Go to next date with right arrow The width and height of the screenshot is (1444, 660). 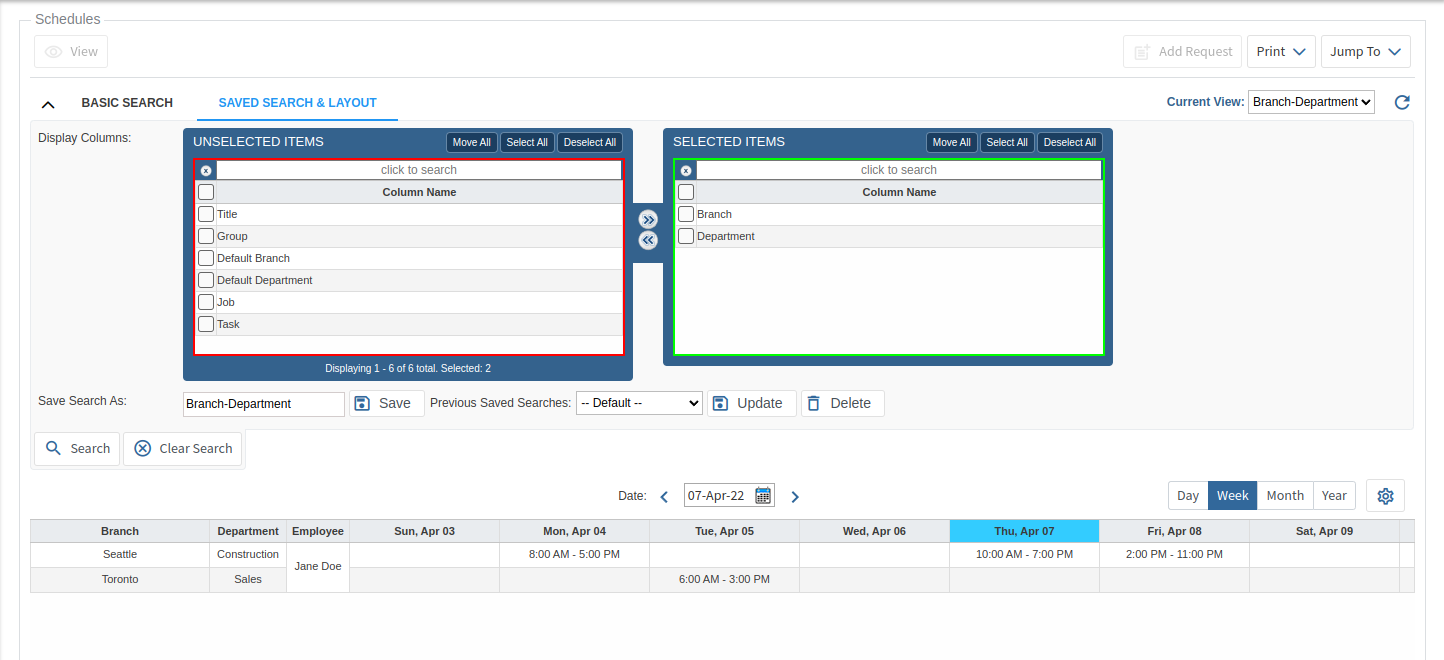point(795,496)
